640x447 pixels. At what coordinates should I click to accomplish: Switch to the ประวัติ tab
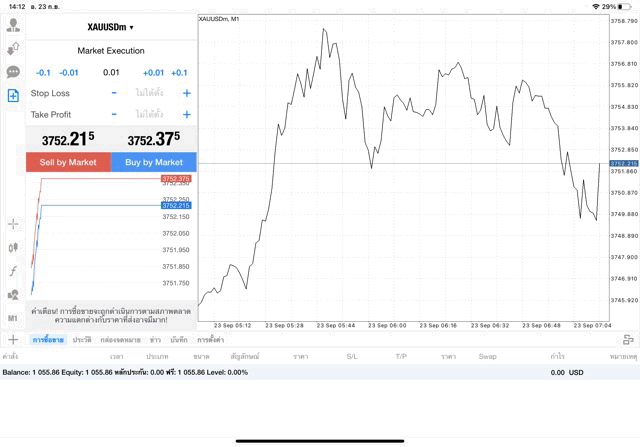pos(82,340)
